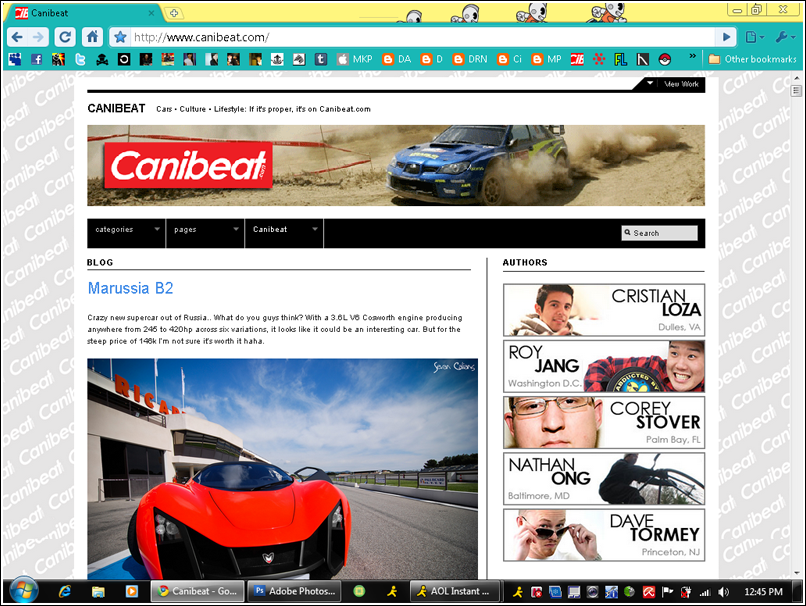Open the Facebook bookmark icon
Screen dimensions: 806x606
coord(36,59)
